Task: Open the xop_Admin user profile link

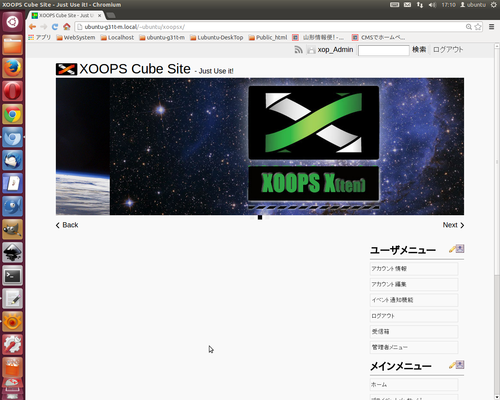Action: [x=335, y=50]
